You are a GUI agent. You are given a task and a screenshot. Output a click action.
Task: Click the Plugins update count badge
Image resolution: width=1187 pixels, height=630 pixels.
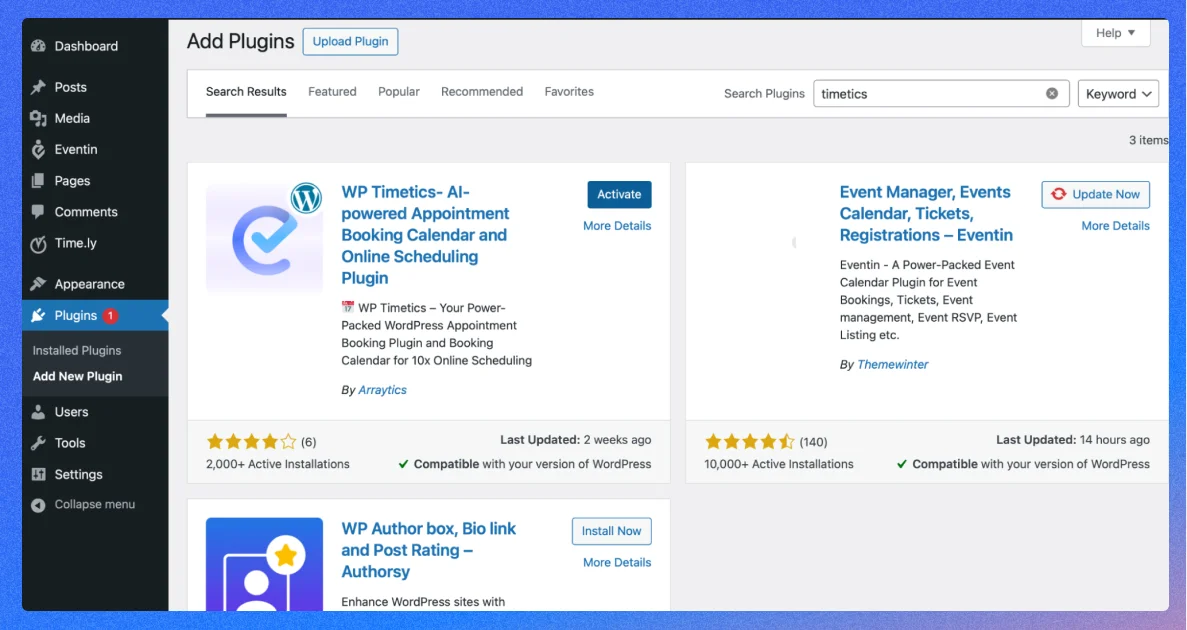click(111, 316)
